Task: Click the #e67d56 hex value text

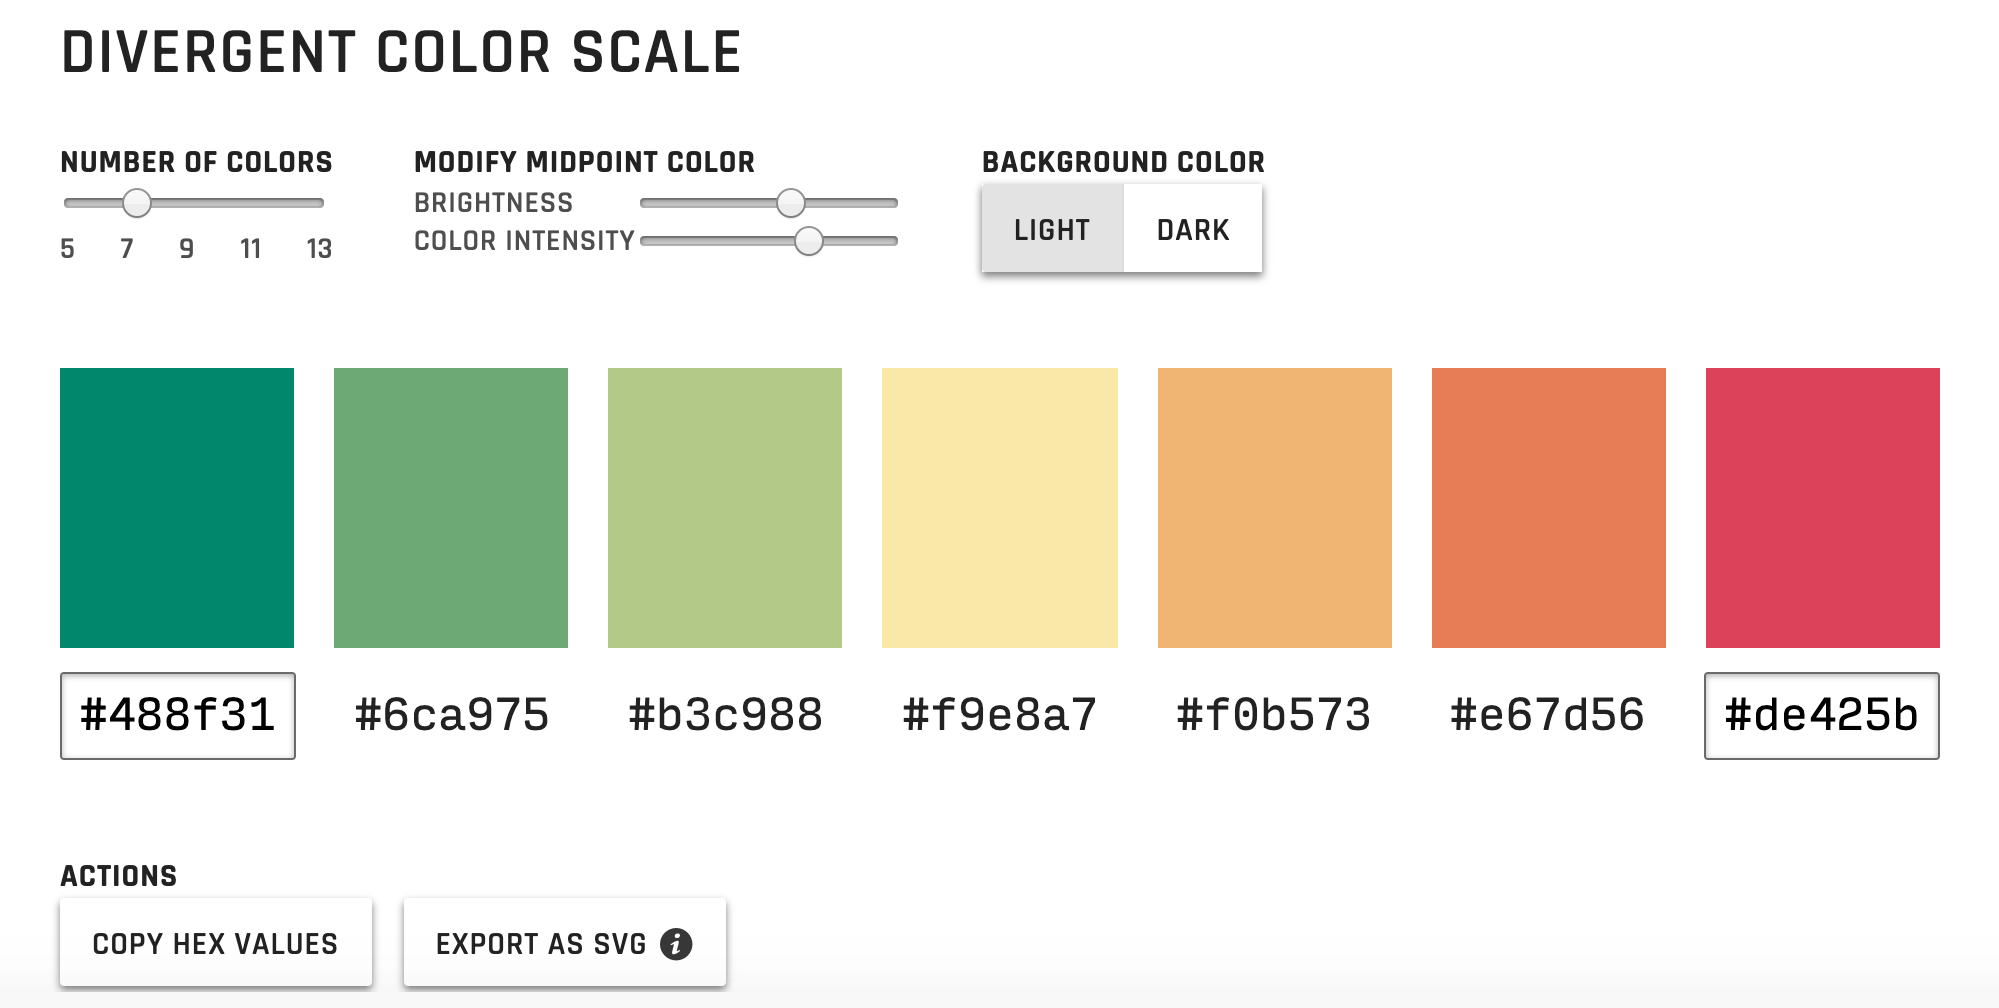Action: click(1548, 716)
